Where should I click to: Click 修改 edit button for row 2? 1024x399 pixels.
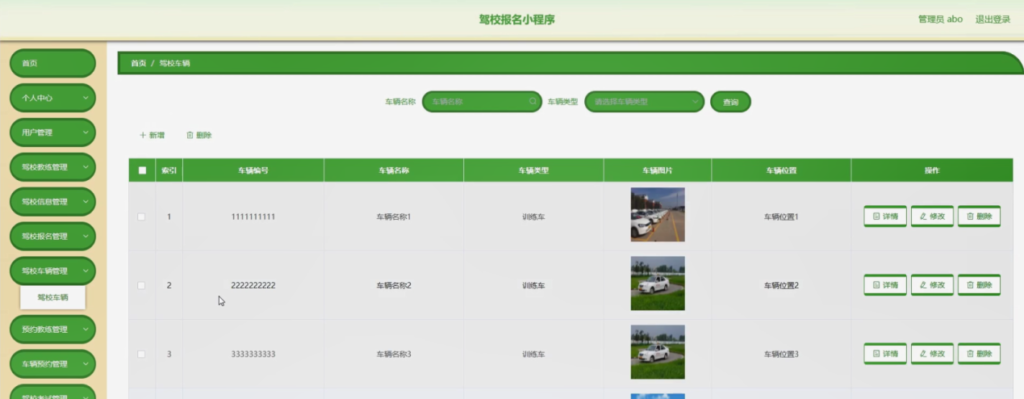(932, 285)
